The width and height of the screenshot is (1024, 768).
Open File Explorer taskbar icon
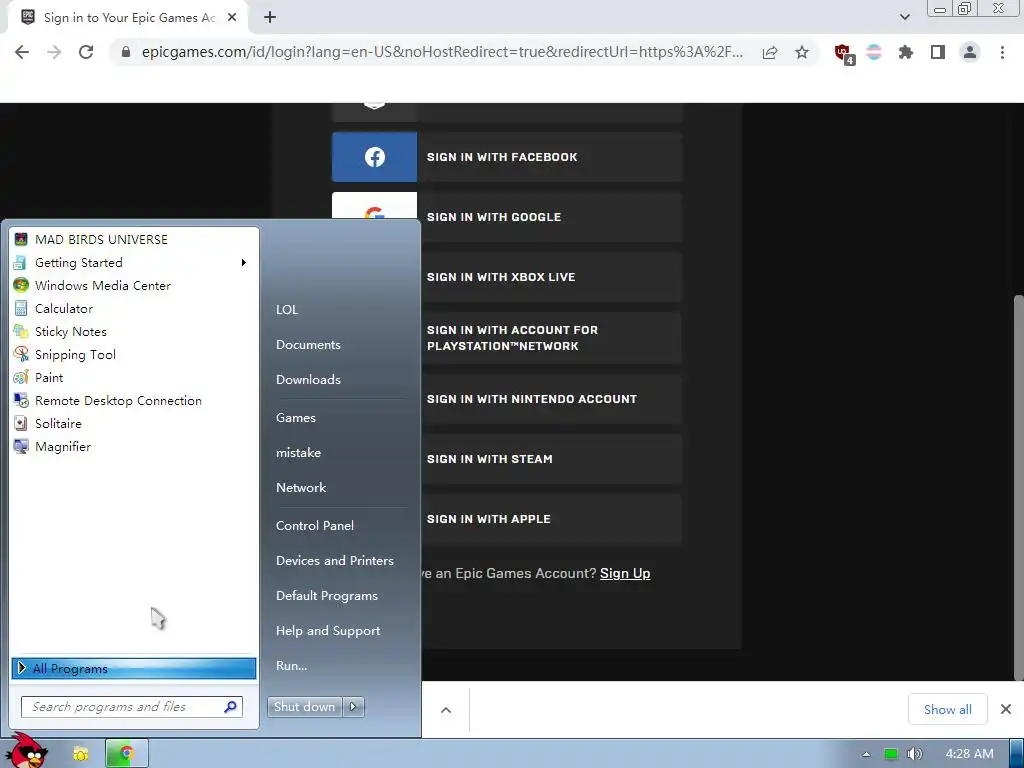(80, 754)
